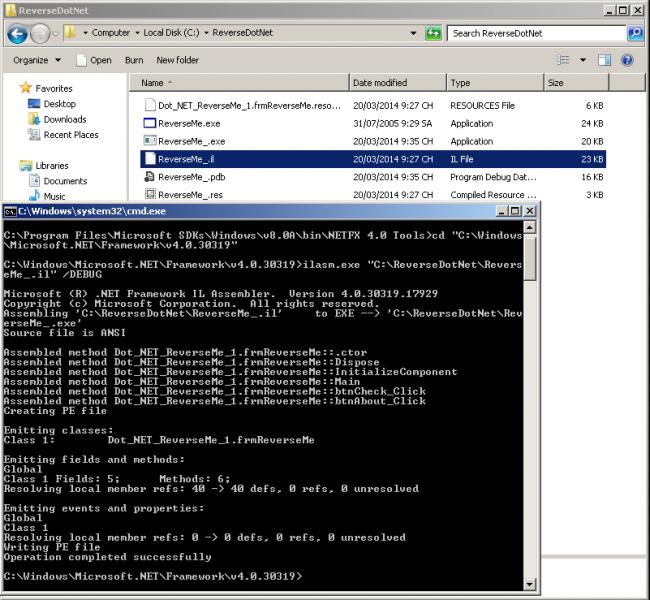
Task: Click the Recent Places icon in sidebar
Action: [34, 134]
